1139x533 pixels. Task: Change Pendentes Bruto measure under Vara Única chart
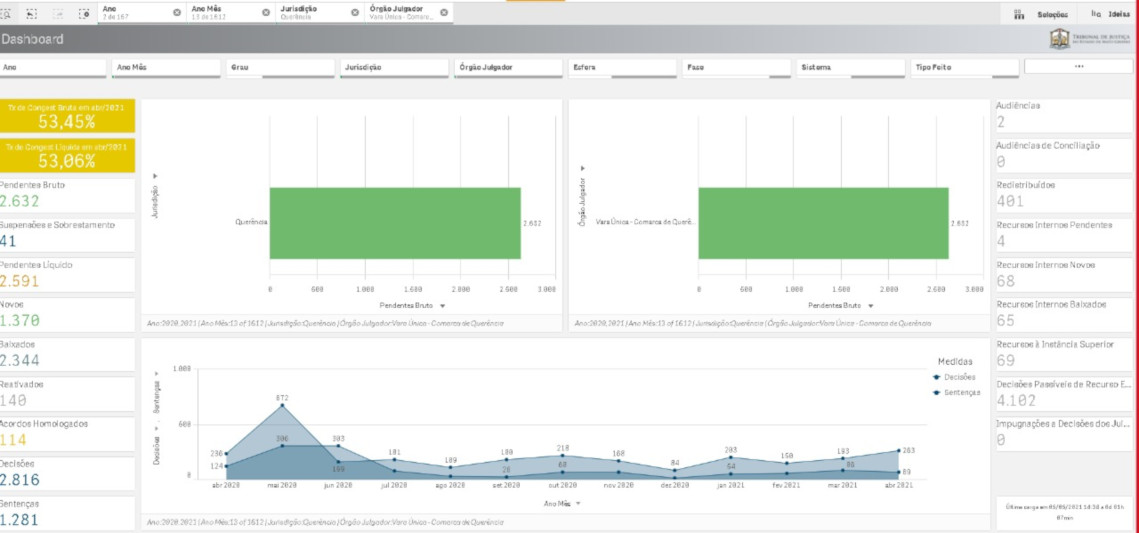[840, 306]
